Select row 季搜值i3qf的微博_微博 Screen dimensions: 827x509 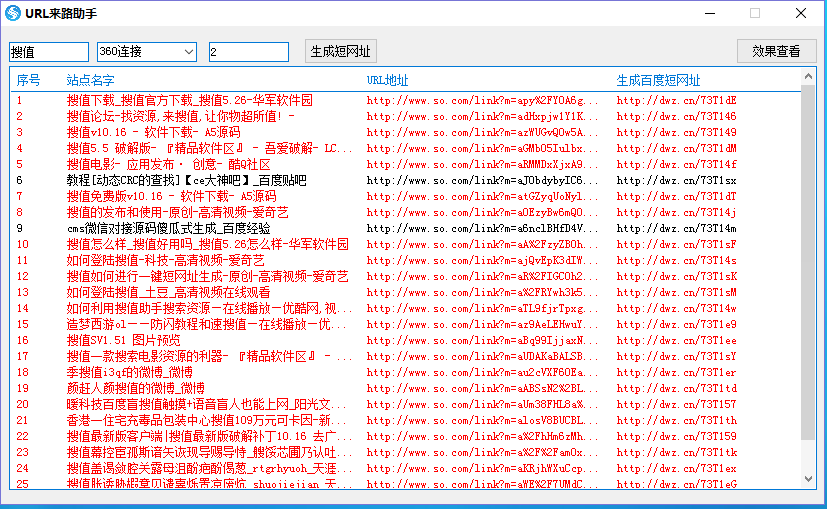tap(405, 372)
